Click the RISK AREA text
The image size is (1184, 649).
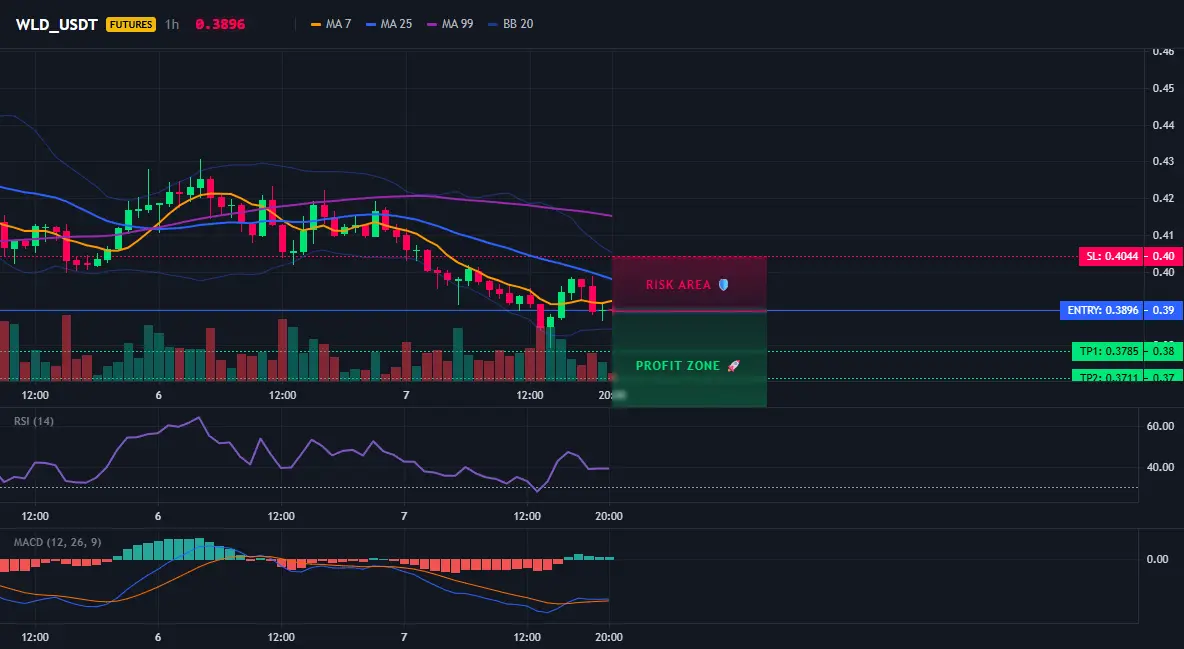click(678, 285)
